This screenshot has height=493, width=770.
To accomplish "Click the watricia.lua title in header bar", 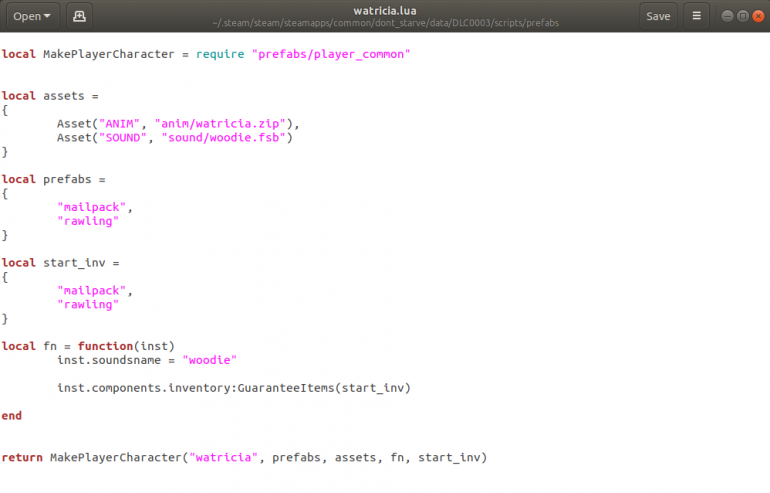I will coord(384,10).
